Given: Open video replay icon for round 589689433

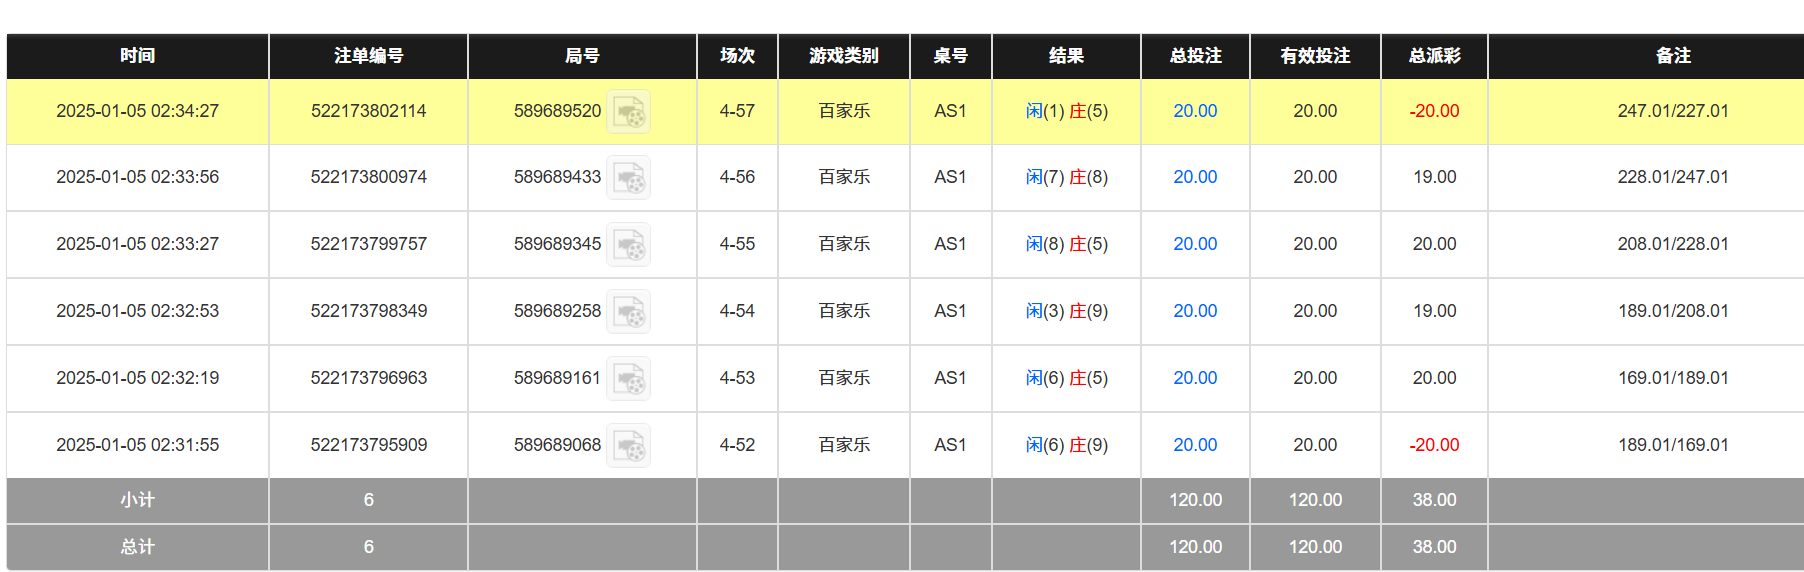Looking at the screenshot, I should [629, 178].
